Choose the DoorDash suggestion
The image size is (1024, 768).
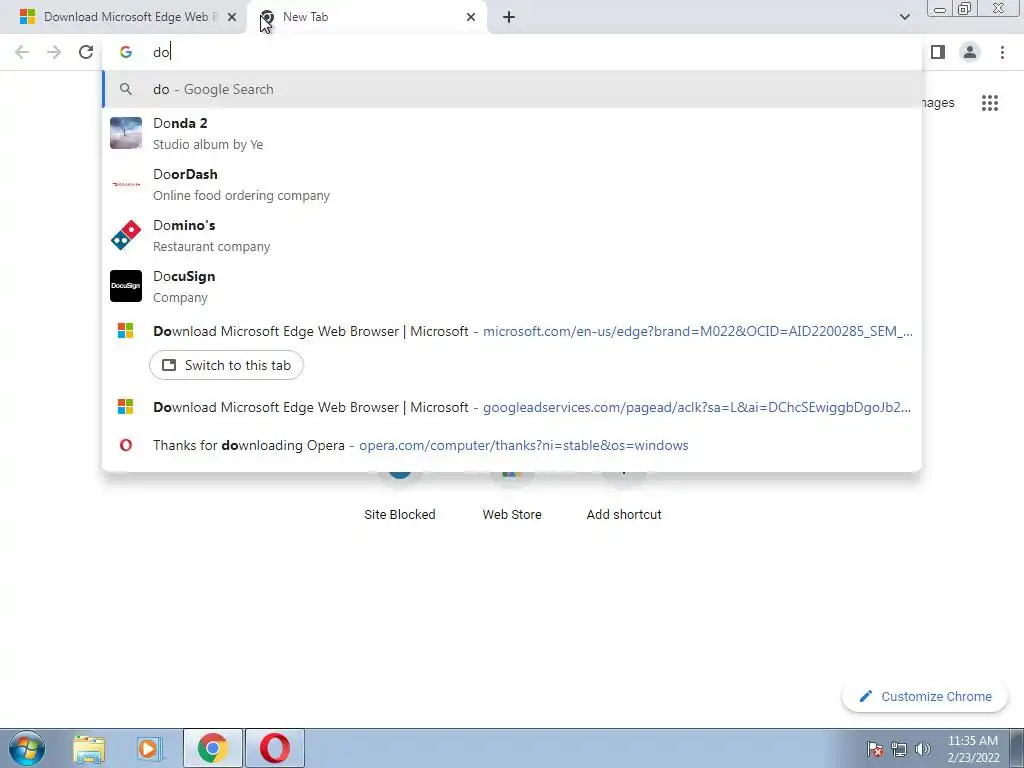tap(512, 184)
